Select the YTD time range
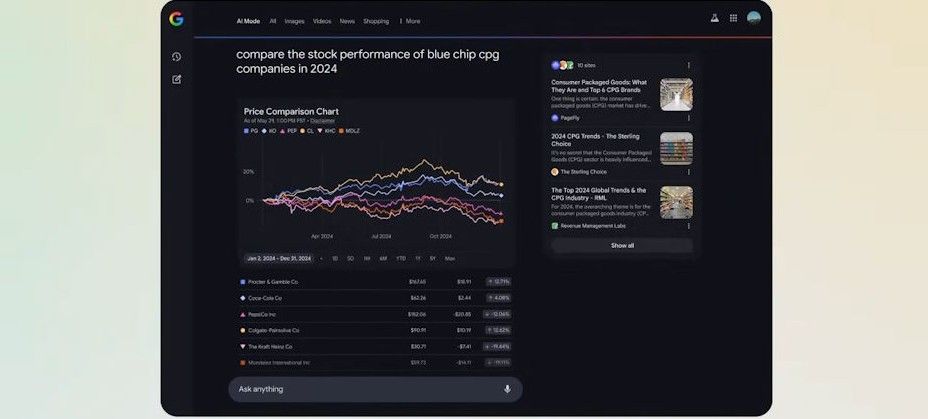Screen dimensions: 928x419 click(x=400, y=258)
